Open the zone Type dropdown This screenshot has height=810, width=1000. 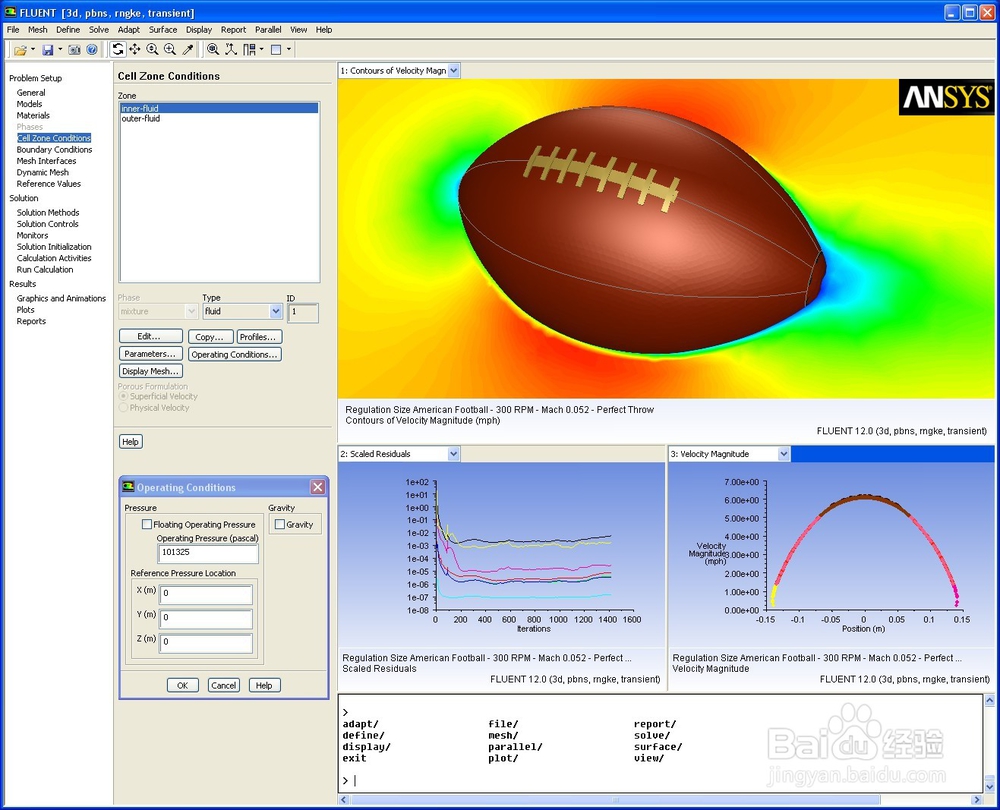(276, 311)
